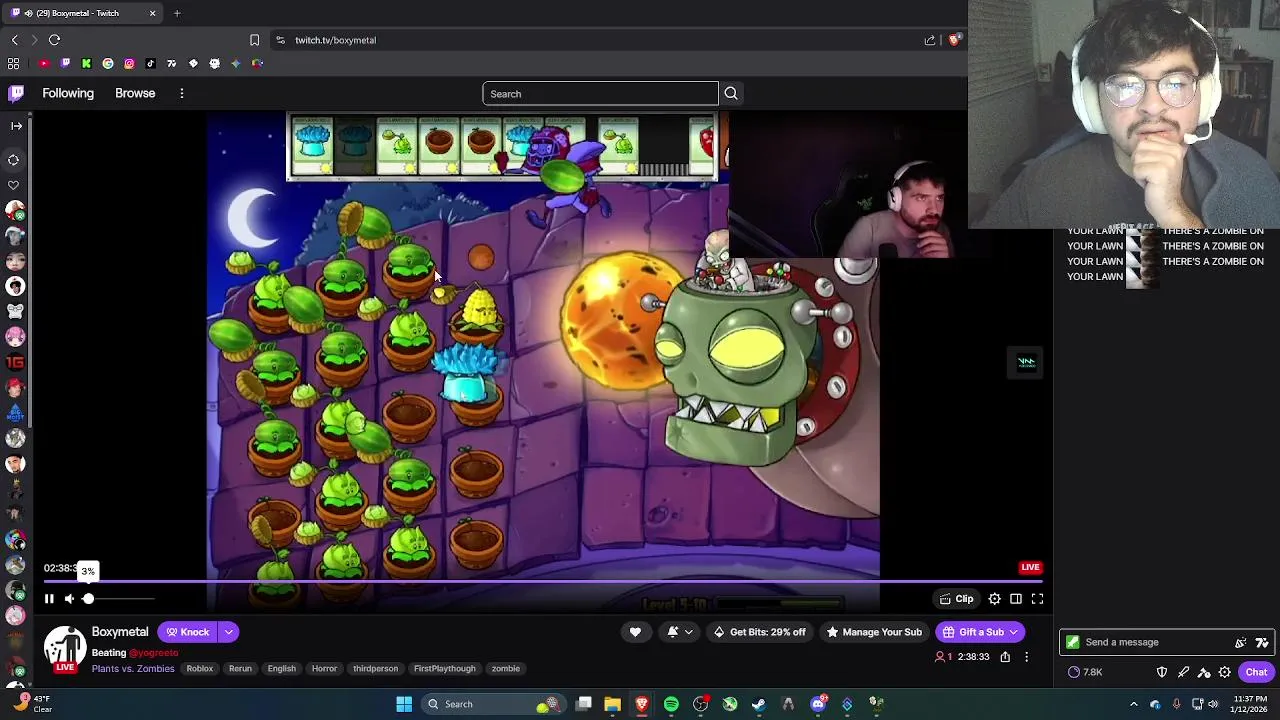Open the Twitch home logo
The image size is (1280, 720).
coord(16,93)
